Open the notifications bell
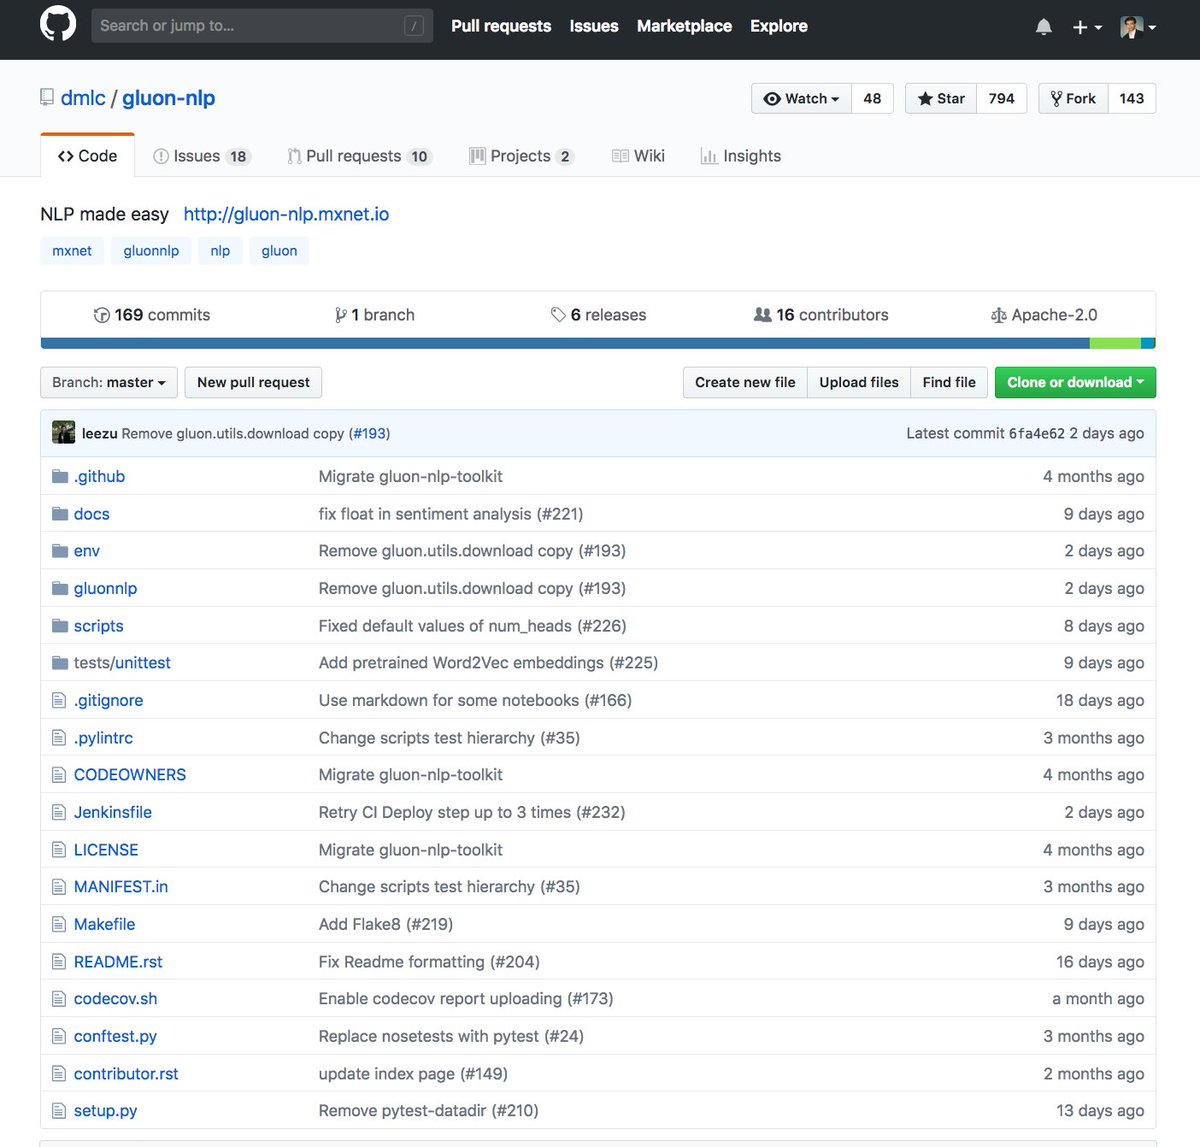Image resolution: width=1200 pixels, height=1147 pixels. point(1044,27)
